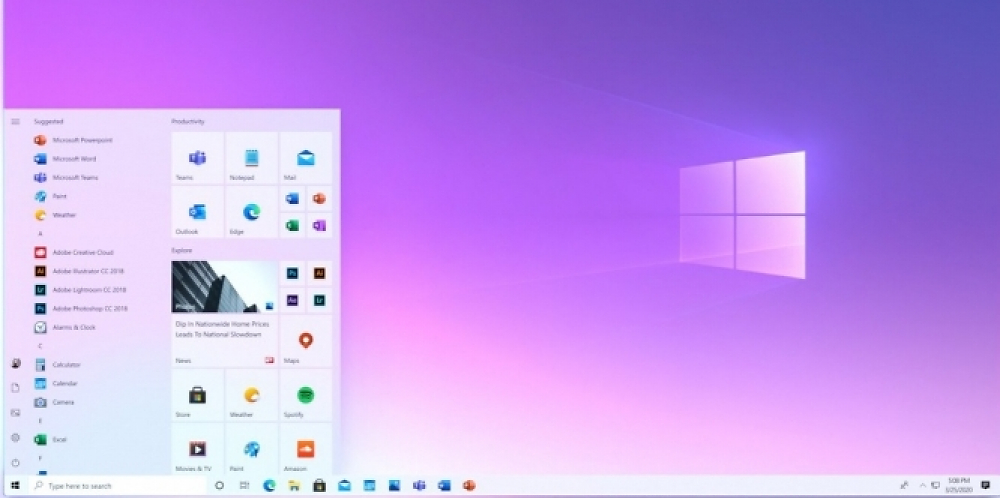Open Photos from the taskbar
1000x498 pixels.
(x=394, y=486)
